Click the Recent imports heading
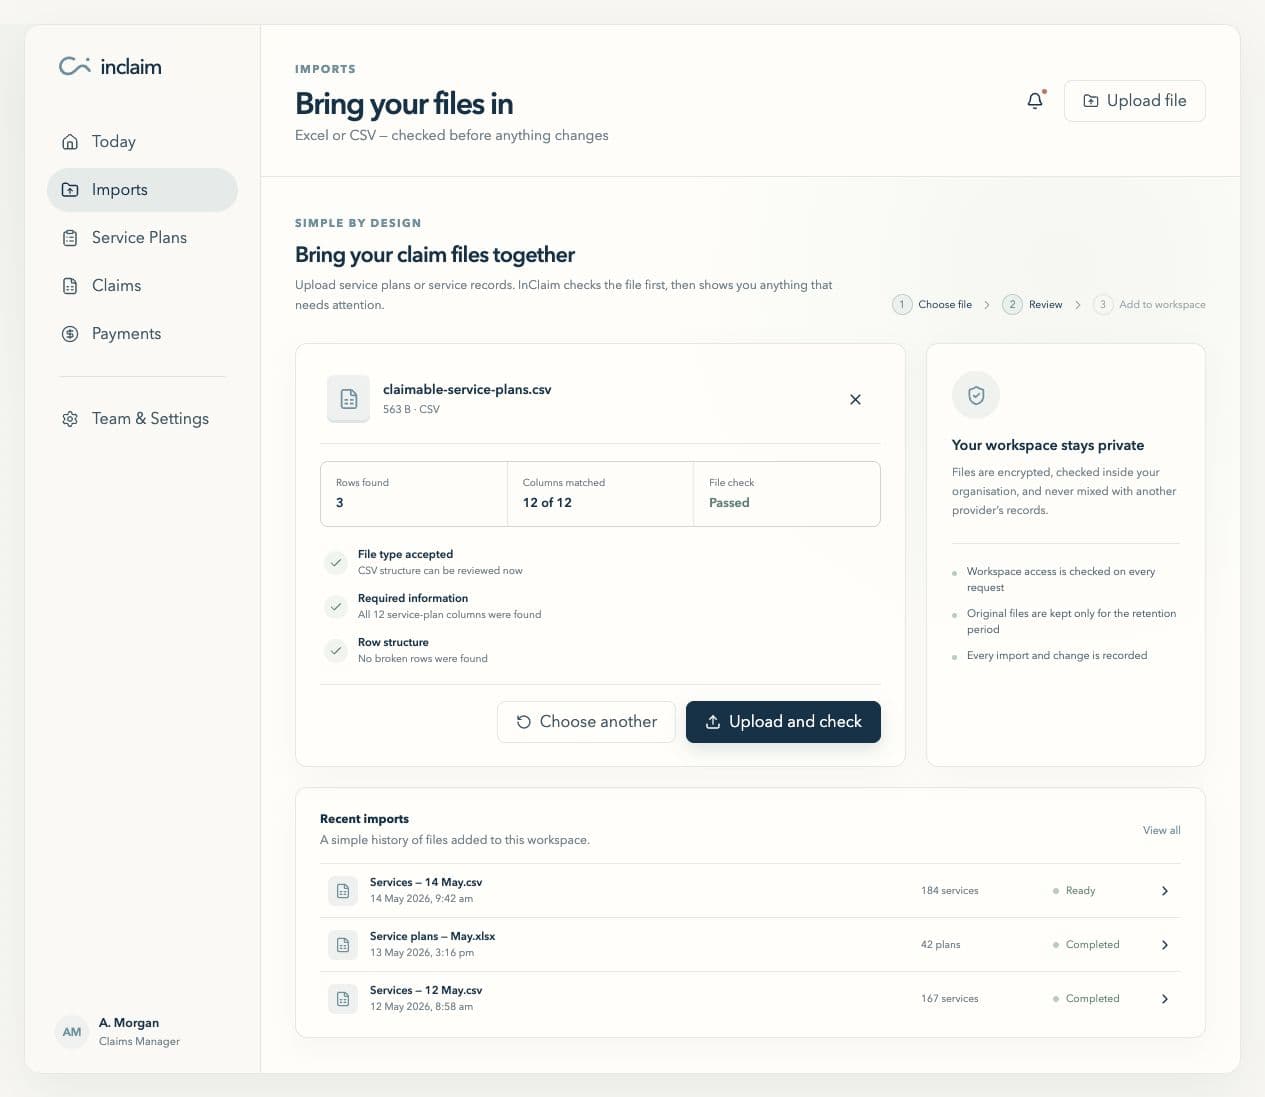Viewport: 1265px width, 1097px height. 364,818
